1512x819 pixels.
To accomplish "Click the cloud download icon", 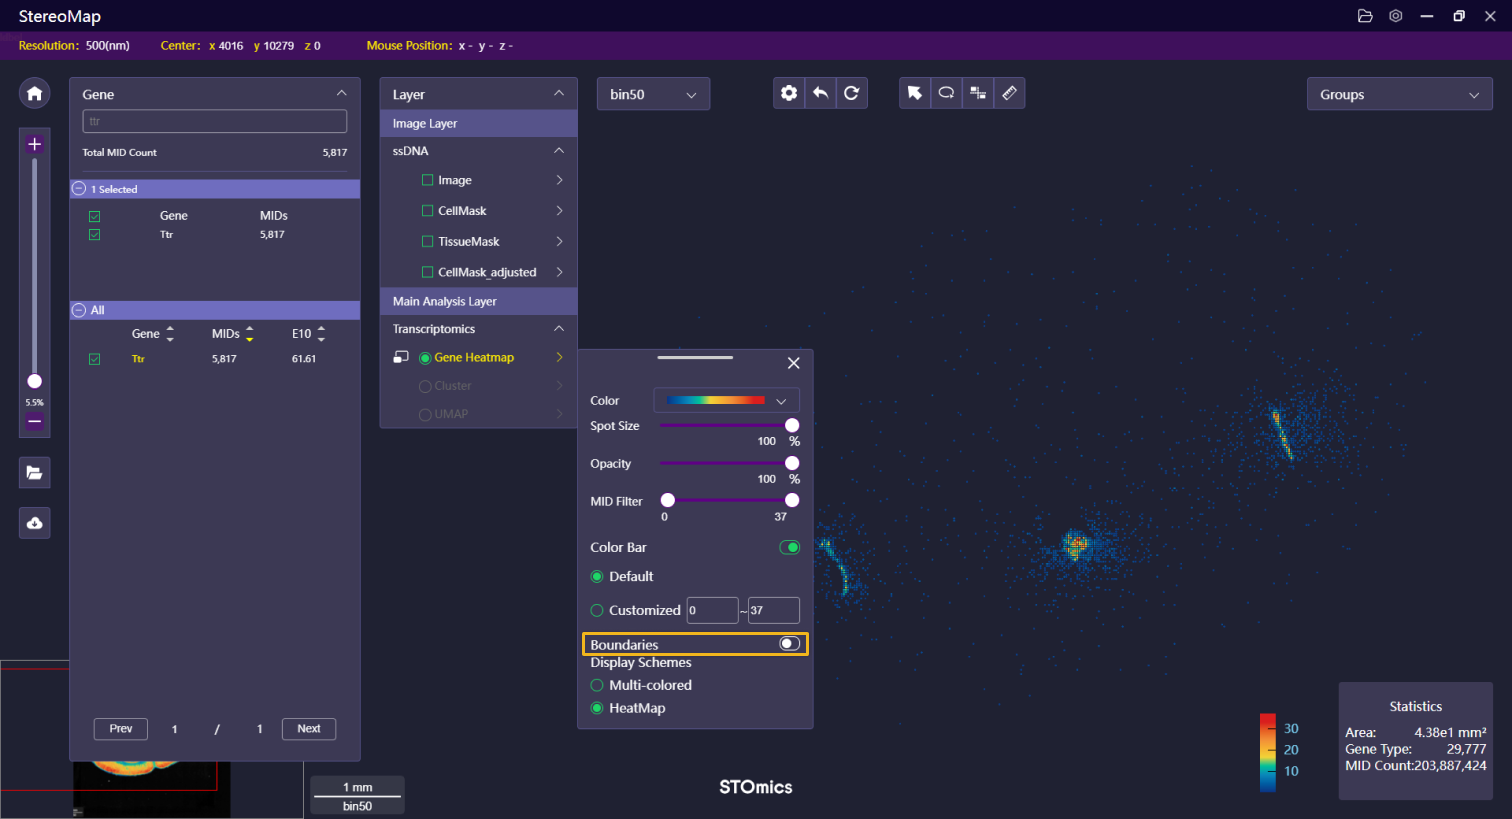I will tap(34, 523).
